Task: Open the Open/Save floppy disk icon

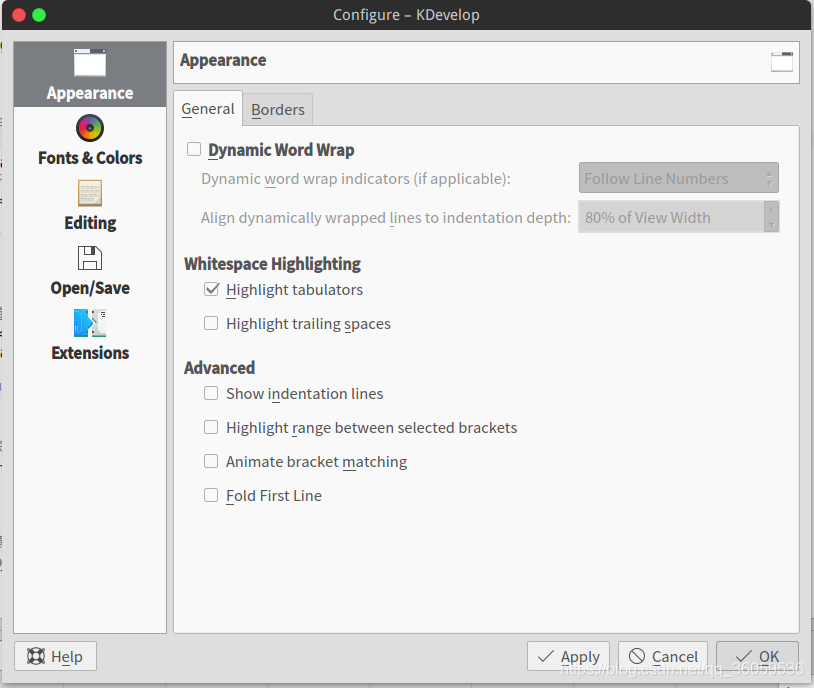Action: [x=90, y=258]
